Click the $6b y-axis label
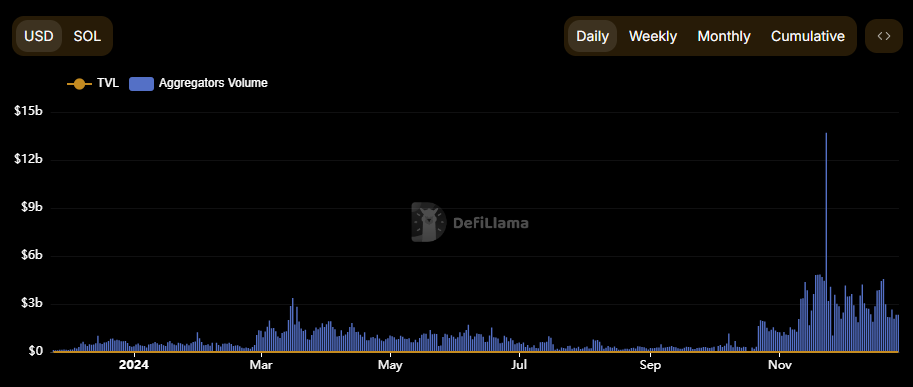913x387 pixels. pos(31,256)
